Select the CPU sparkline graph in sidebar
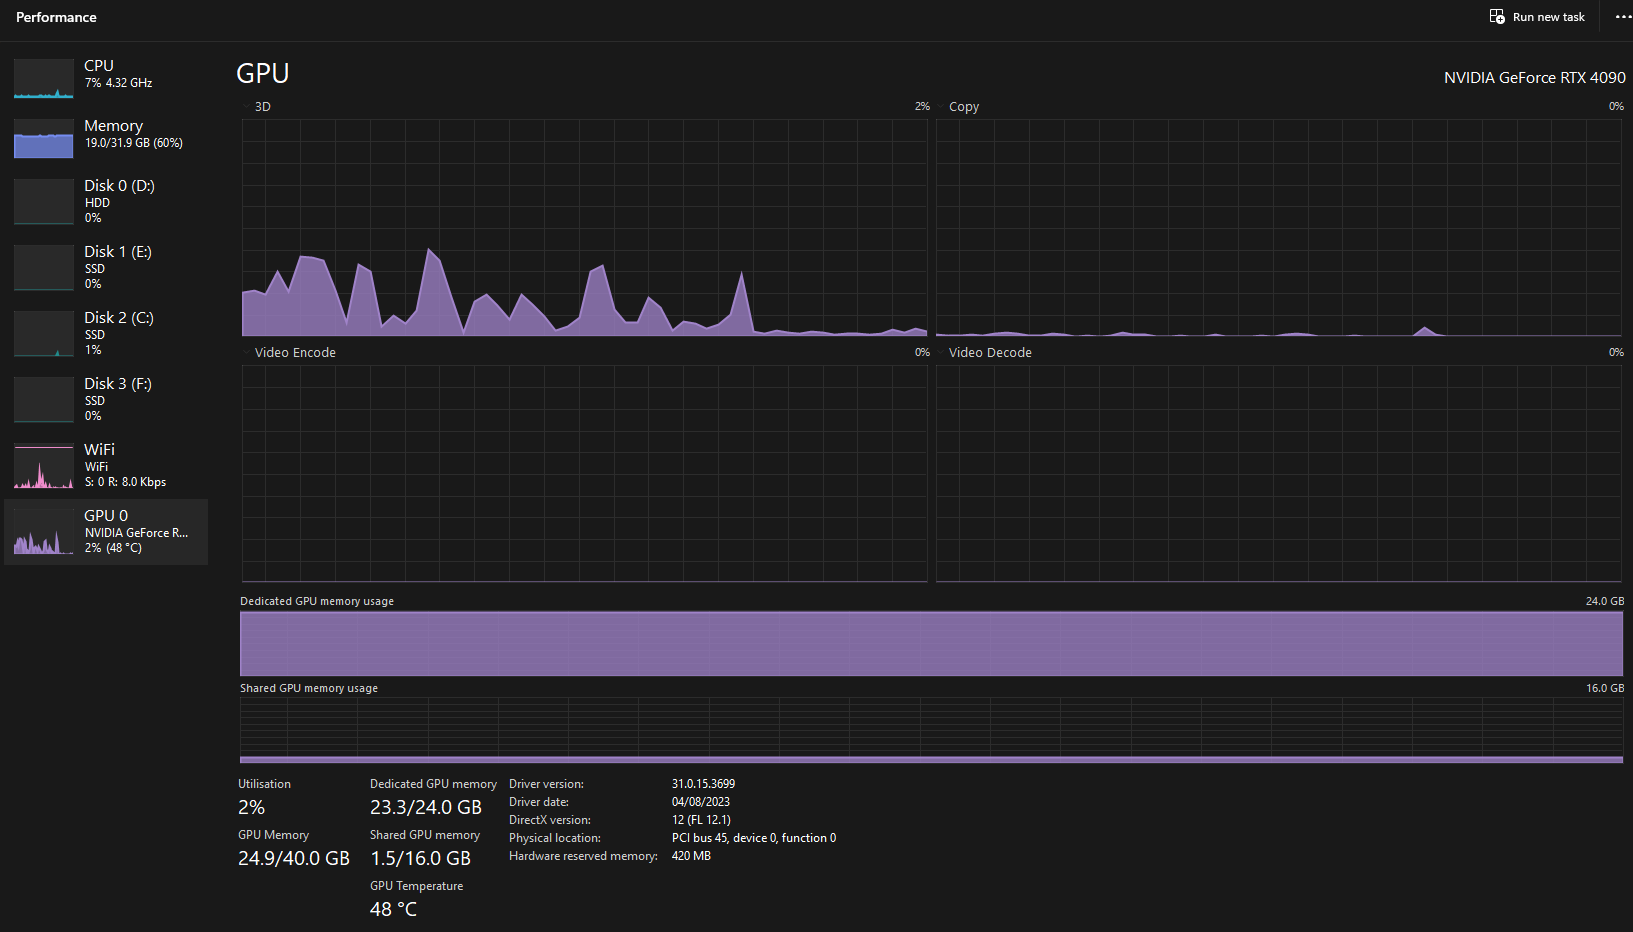The image size is (1633, 932). point(43,78)
